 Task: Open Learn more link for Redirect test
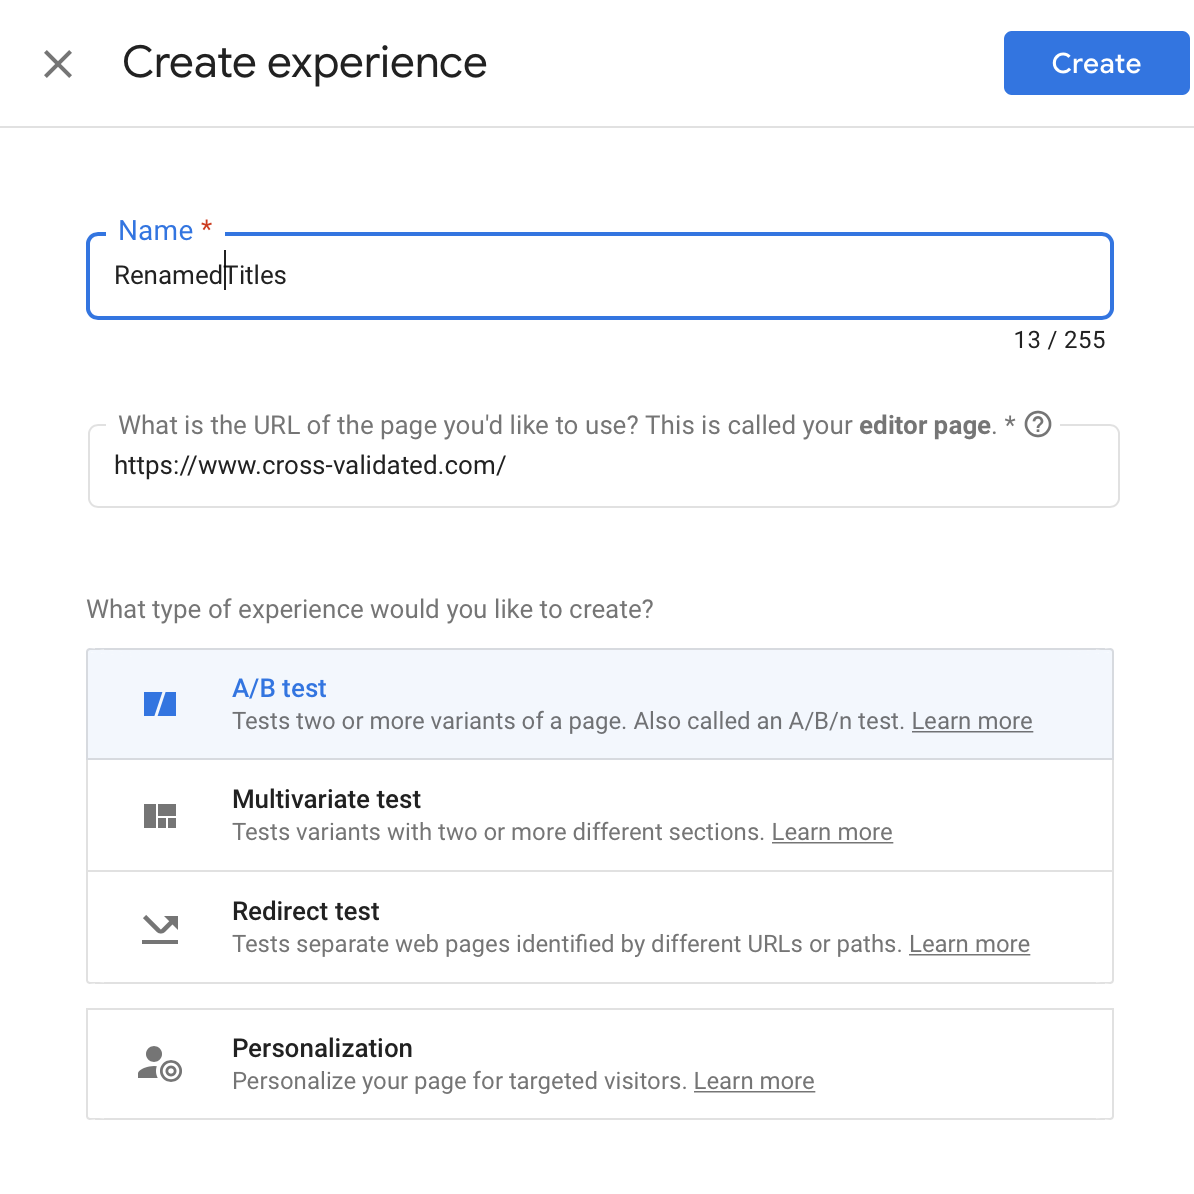tap(969, 944)
